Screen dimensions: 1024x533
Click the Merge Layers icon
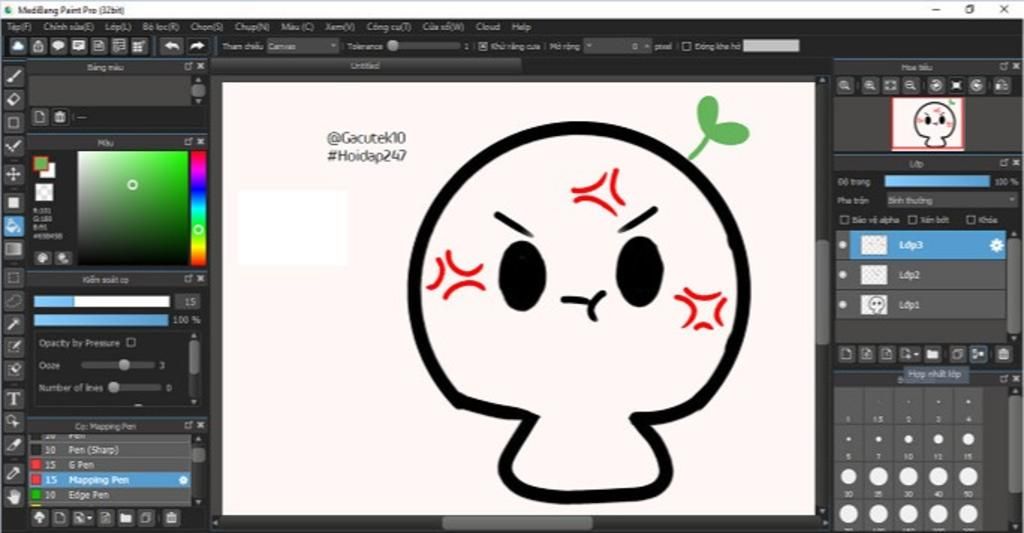point(978,354)
